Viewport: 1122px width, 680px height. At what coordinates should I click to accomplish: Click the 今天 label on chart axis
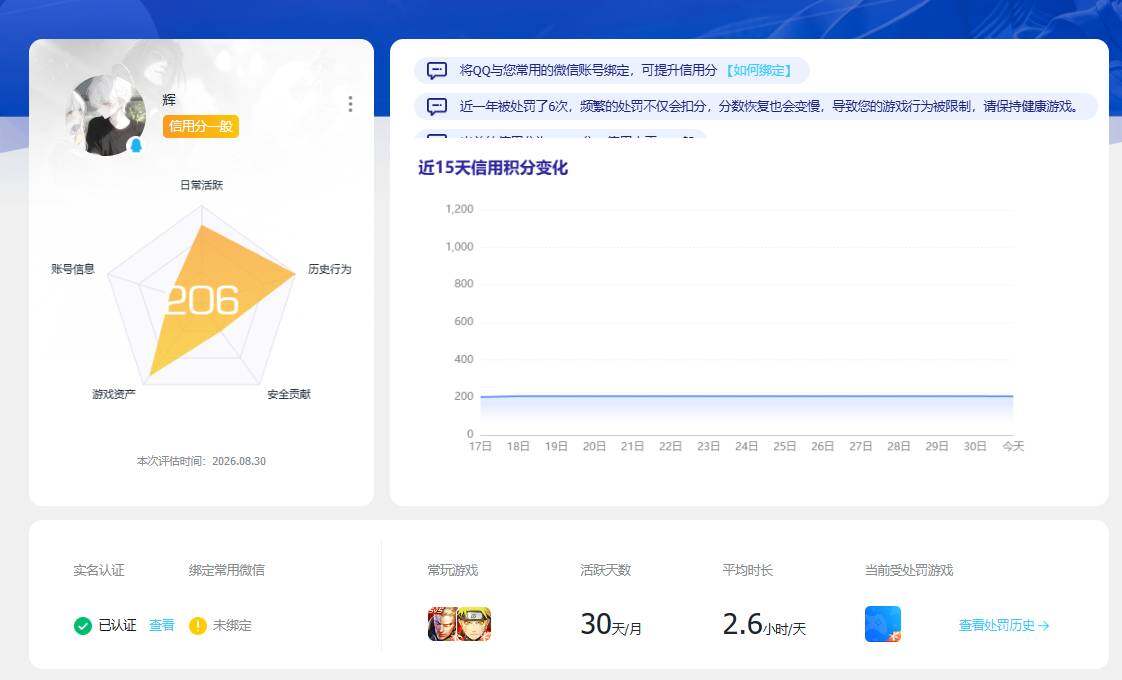pos(1013,447)
